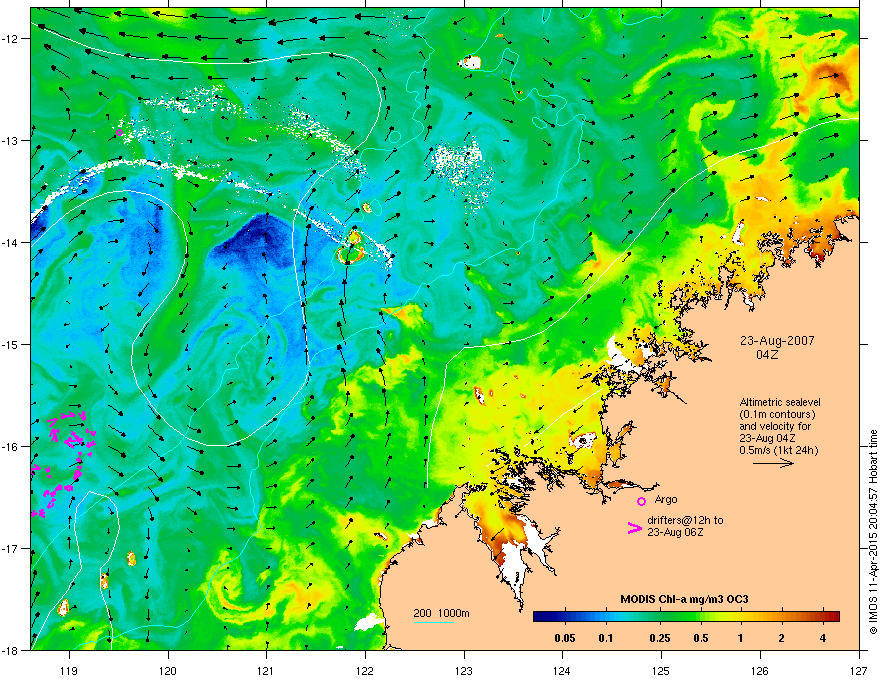This screenshot has width=880, height=680.
Task: Click the longitude axis label 124
Action: point(563,671)
